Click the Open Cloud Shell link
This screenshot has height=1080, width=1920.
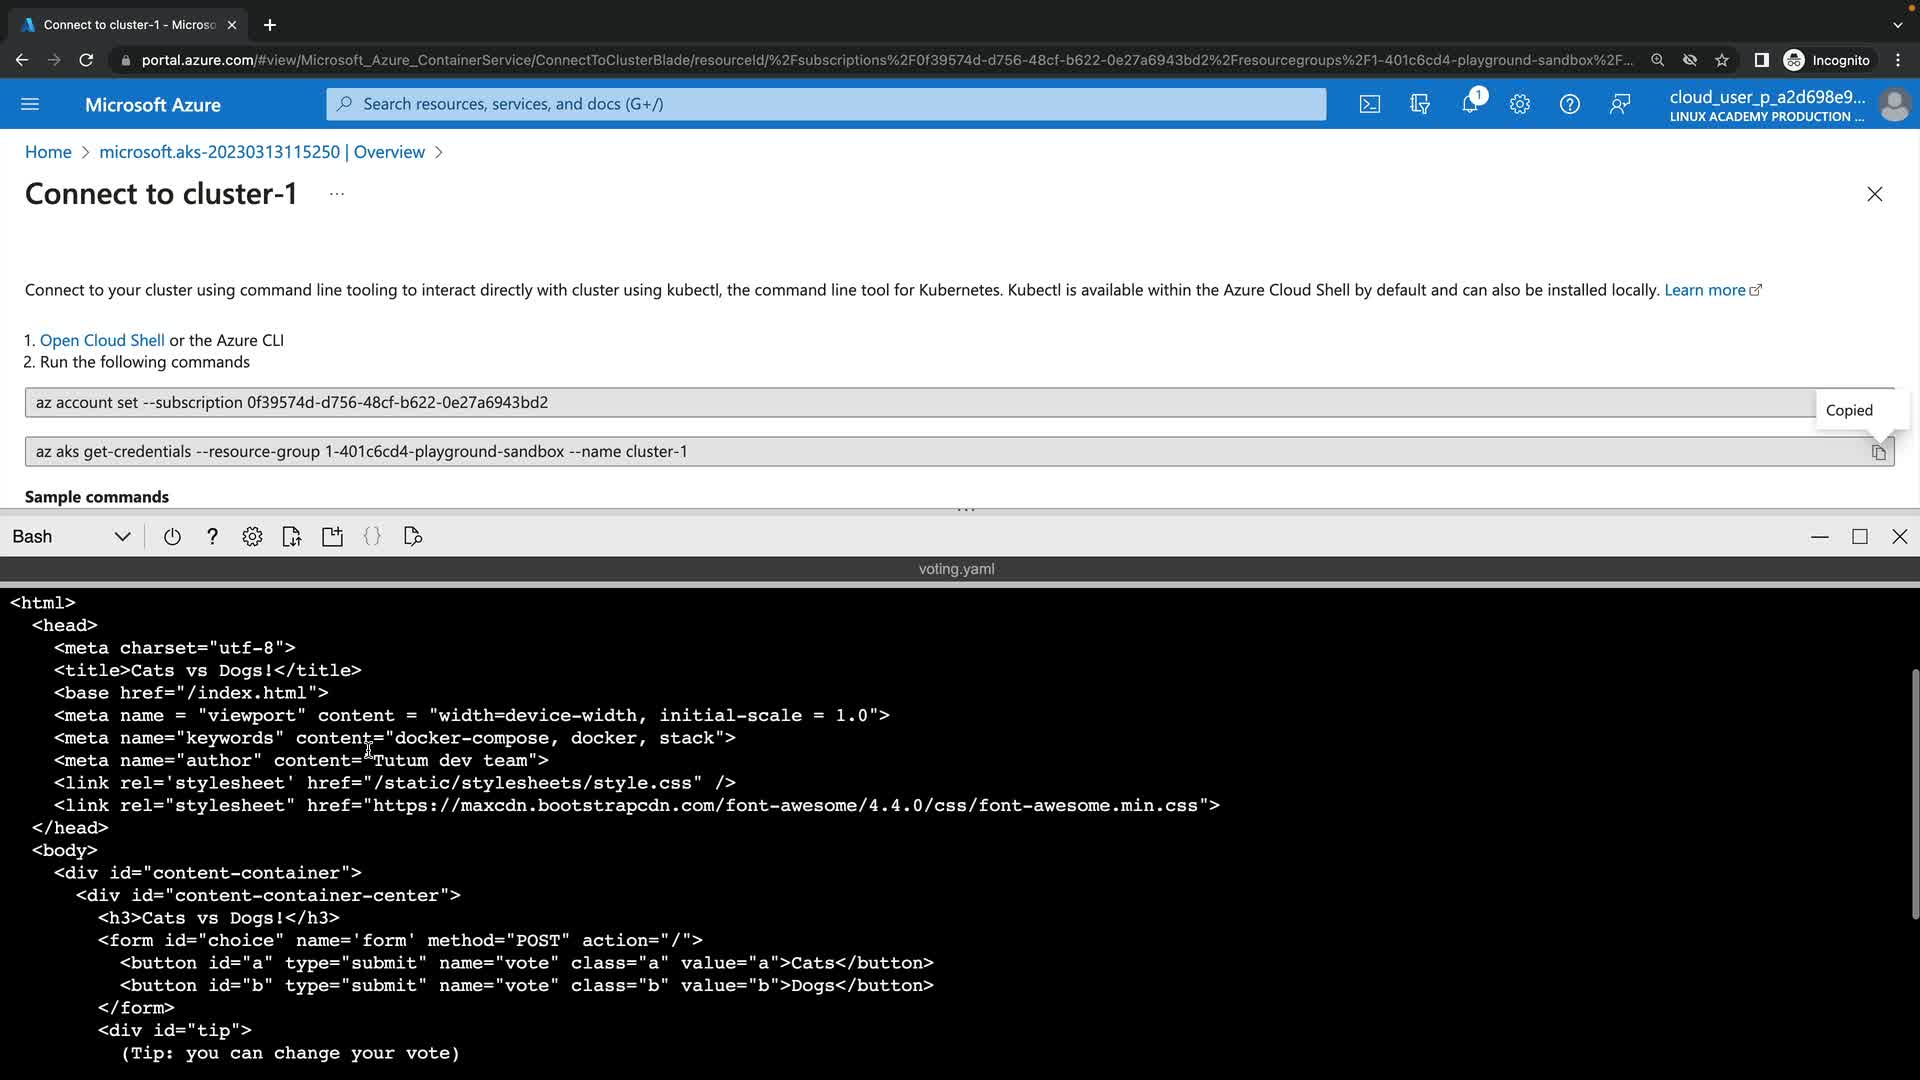tap(102, 340)
